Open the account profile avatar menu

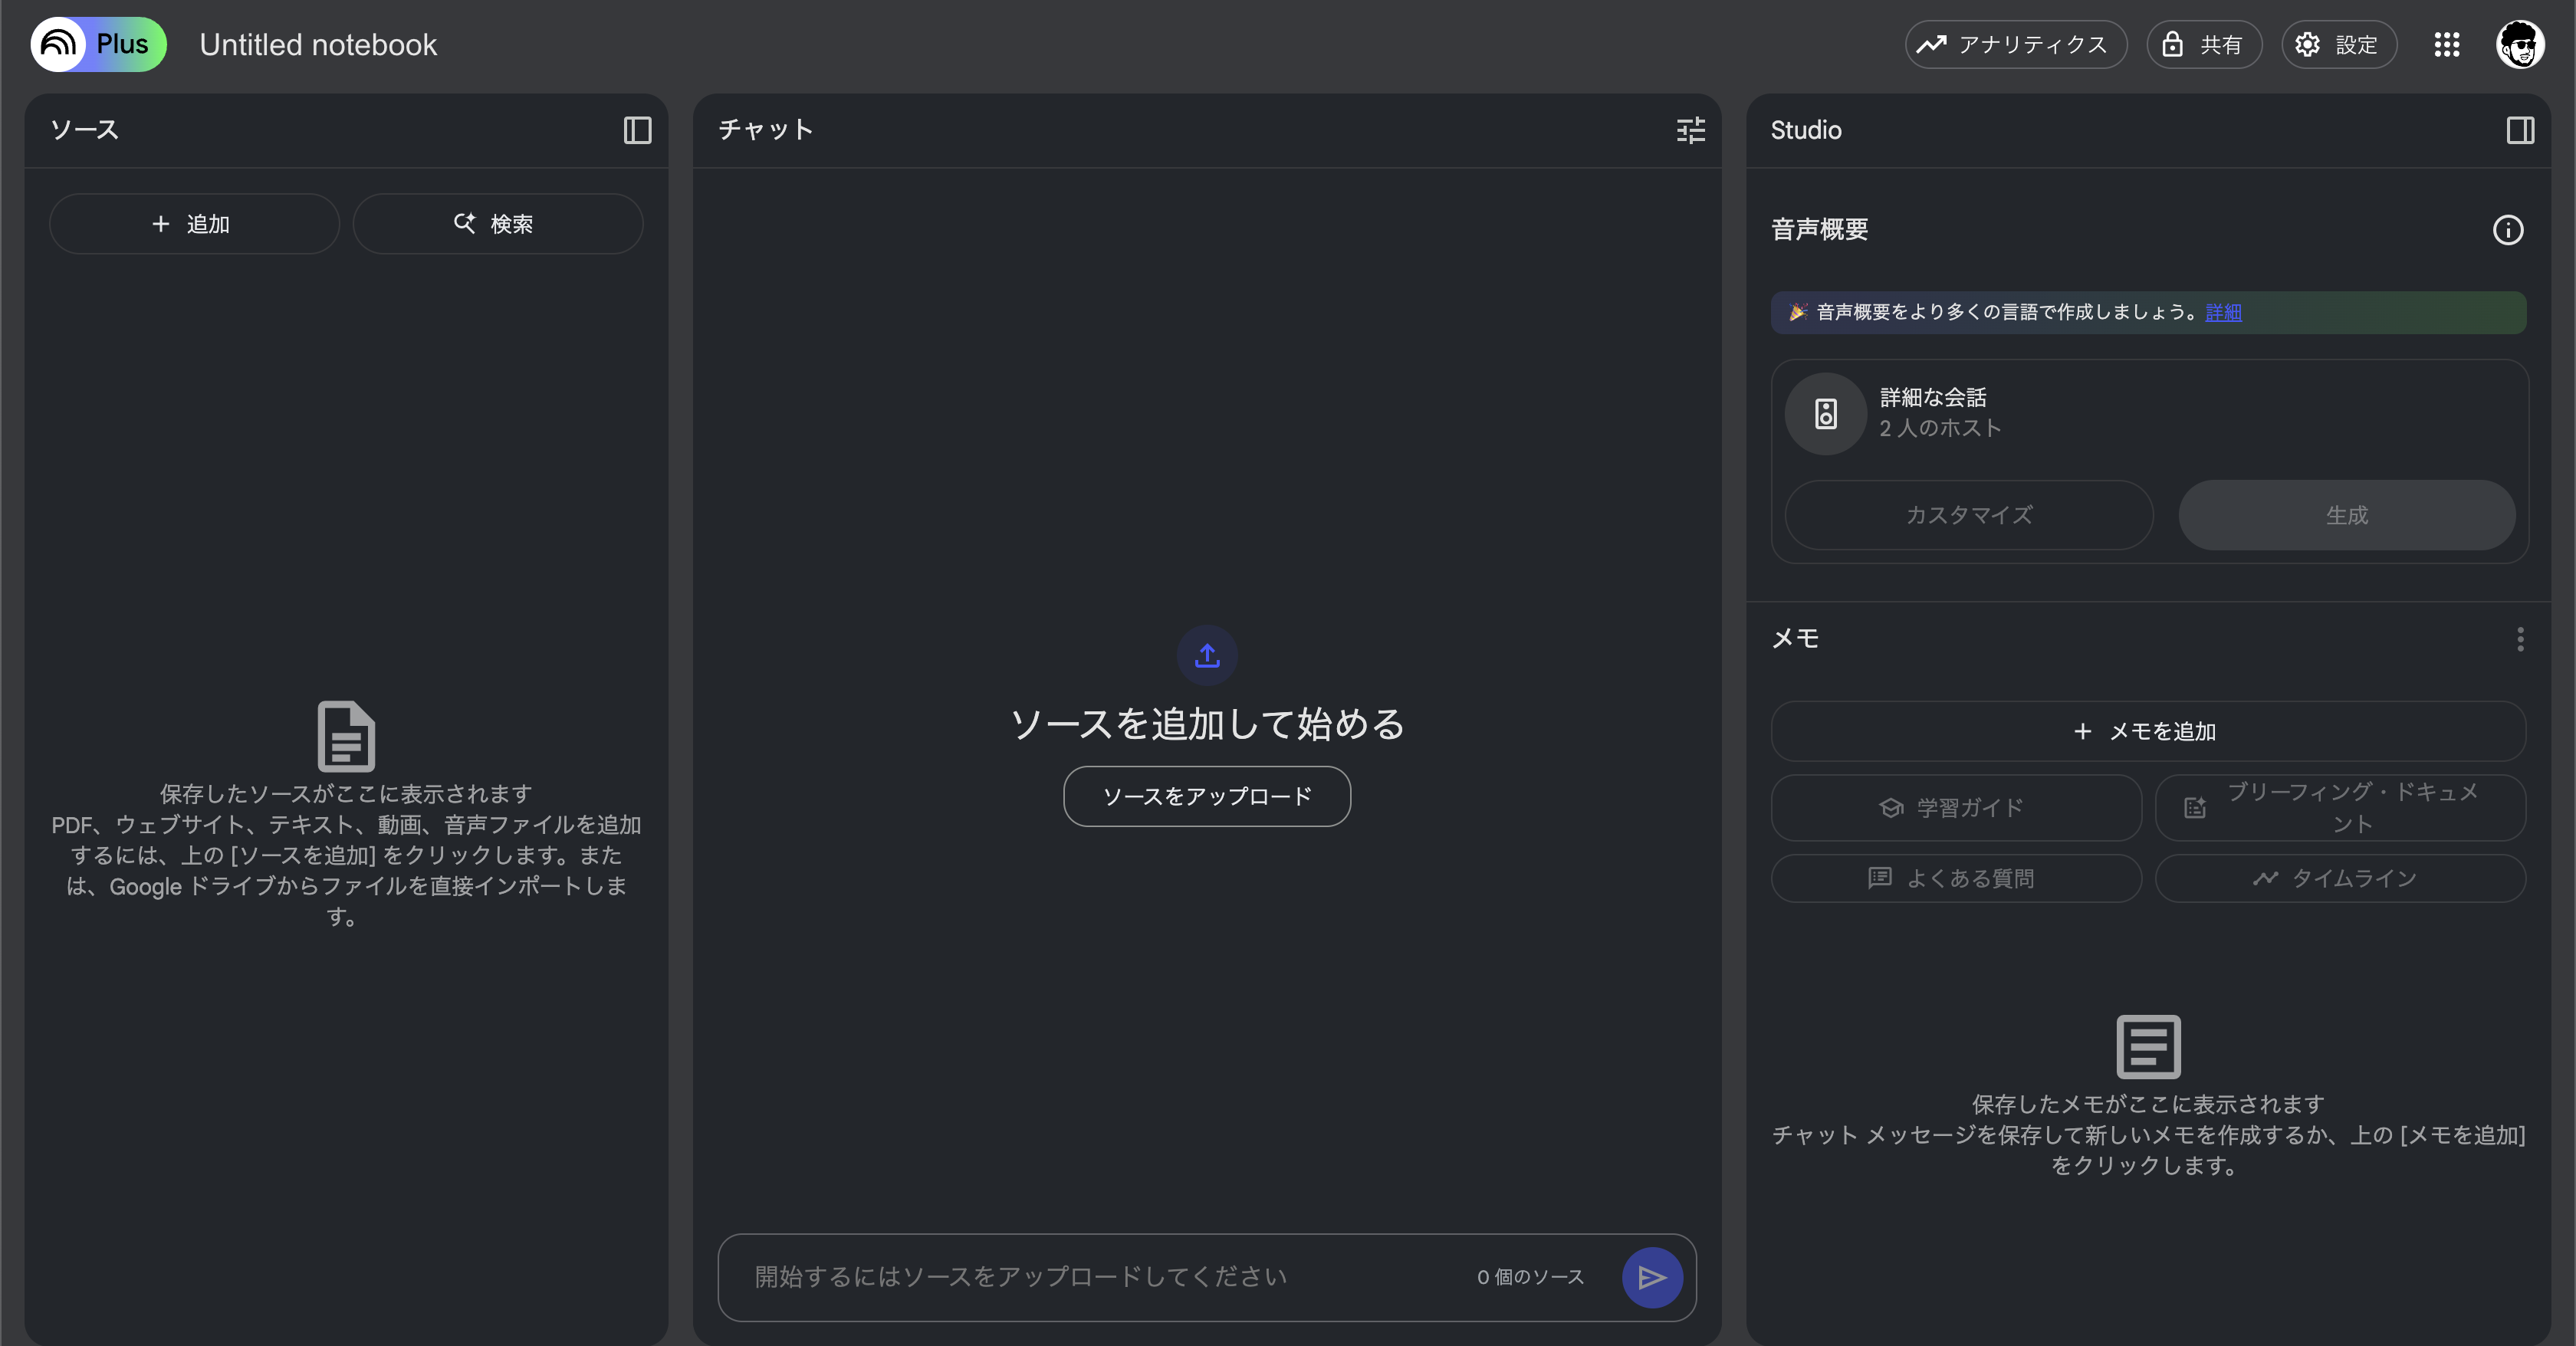2519,45
